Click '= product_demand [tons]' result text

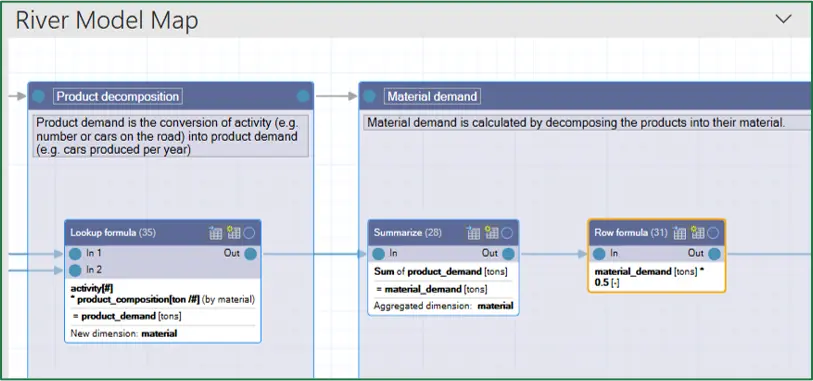[126, 316]
